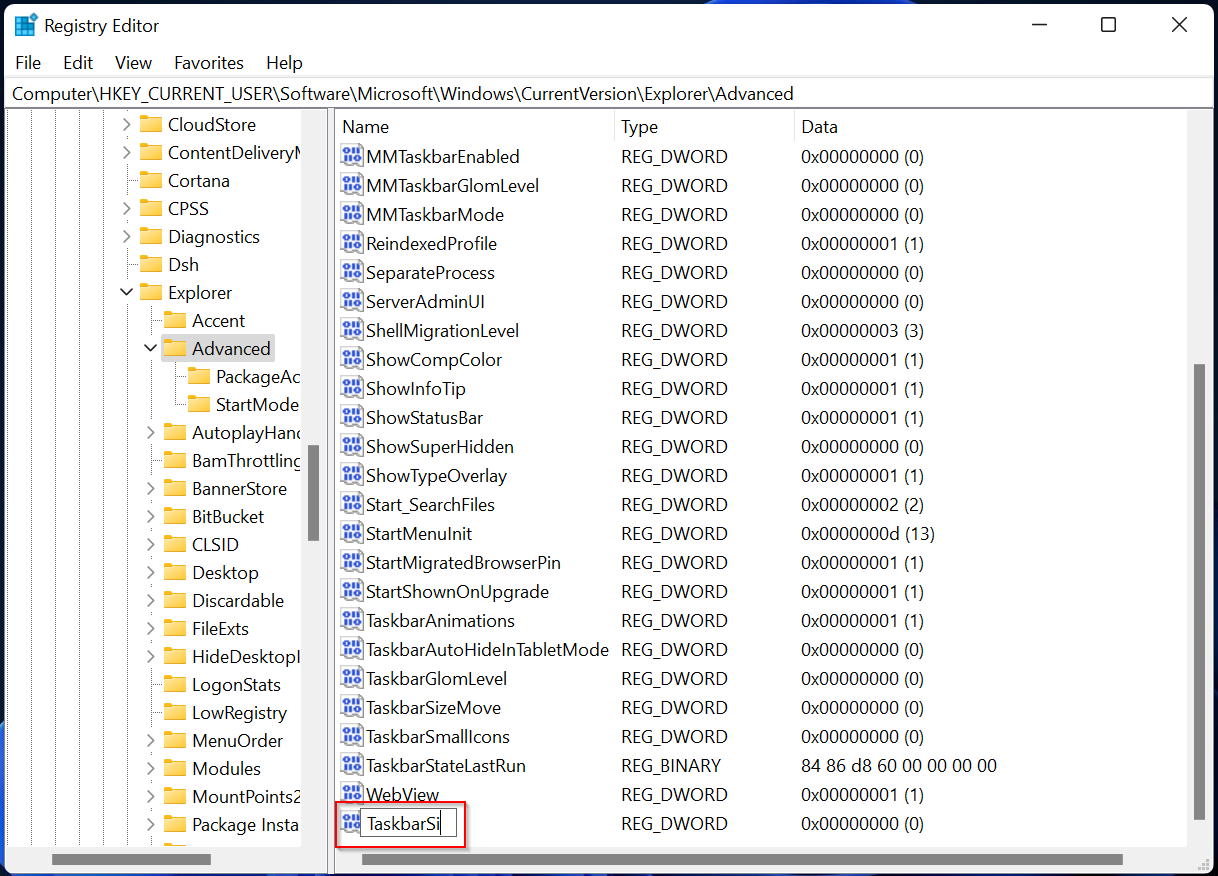
Task: Click the DWORD icon beside TaskbarSmallIcons
Action: coord(351,736)
